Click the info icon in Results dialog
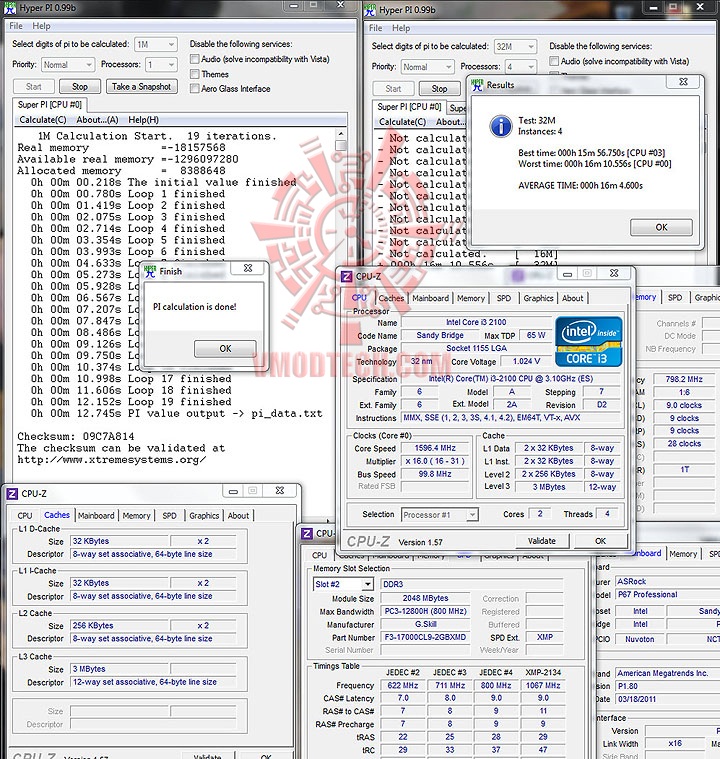 tap(501, 126)
